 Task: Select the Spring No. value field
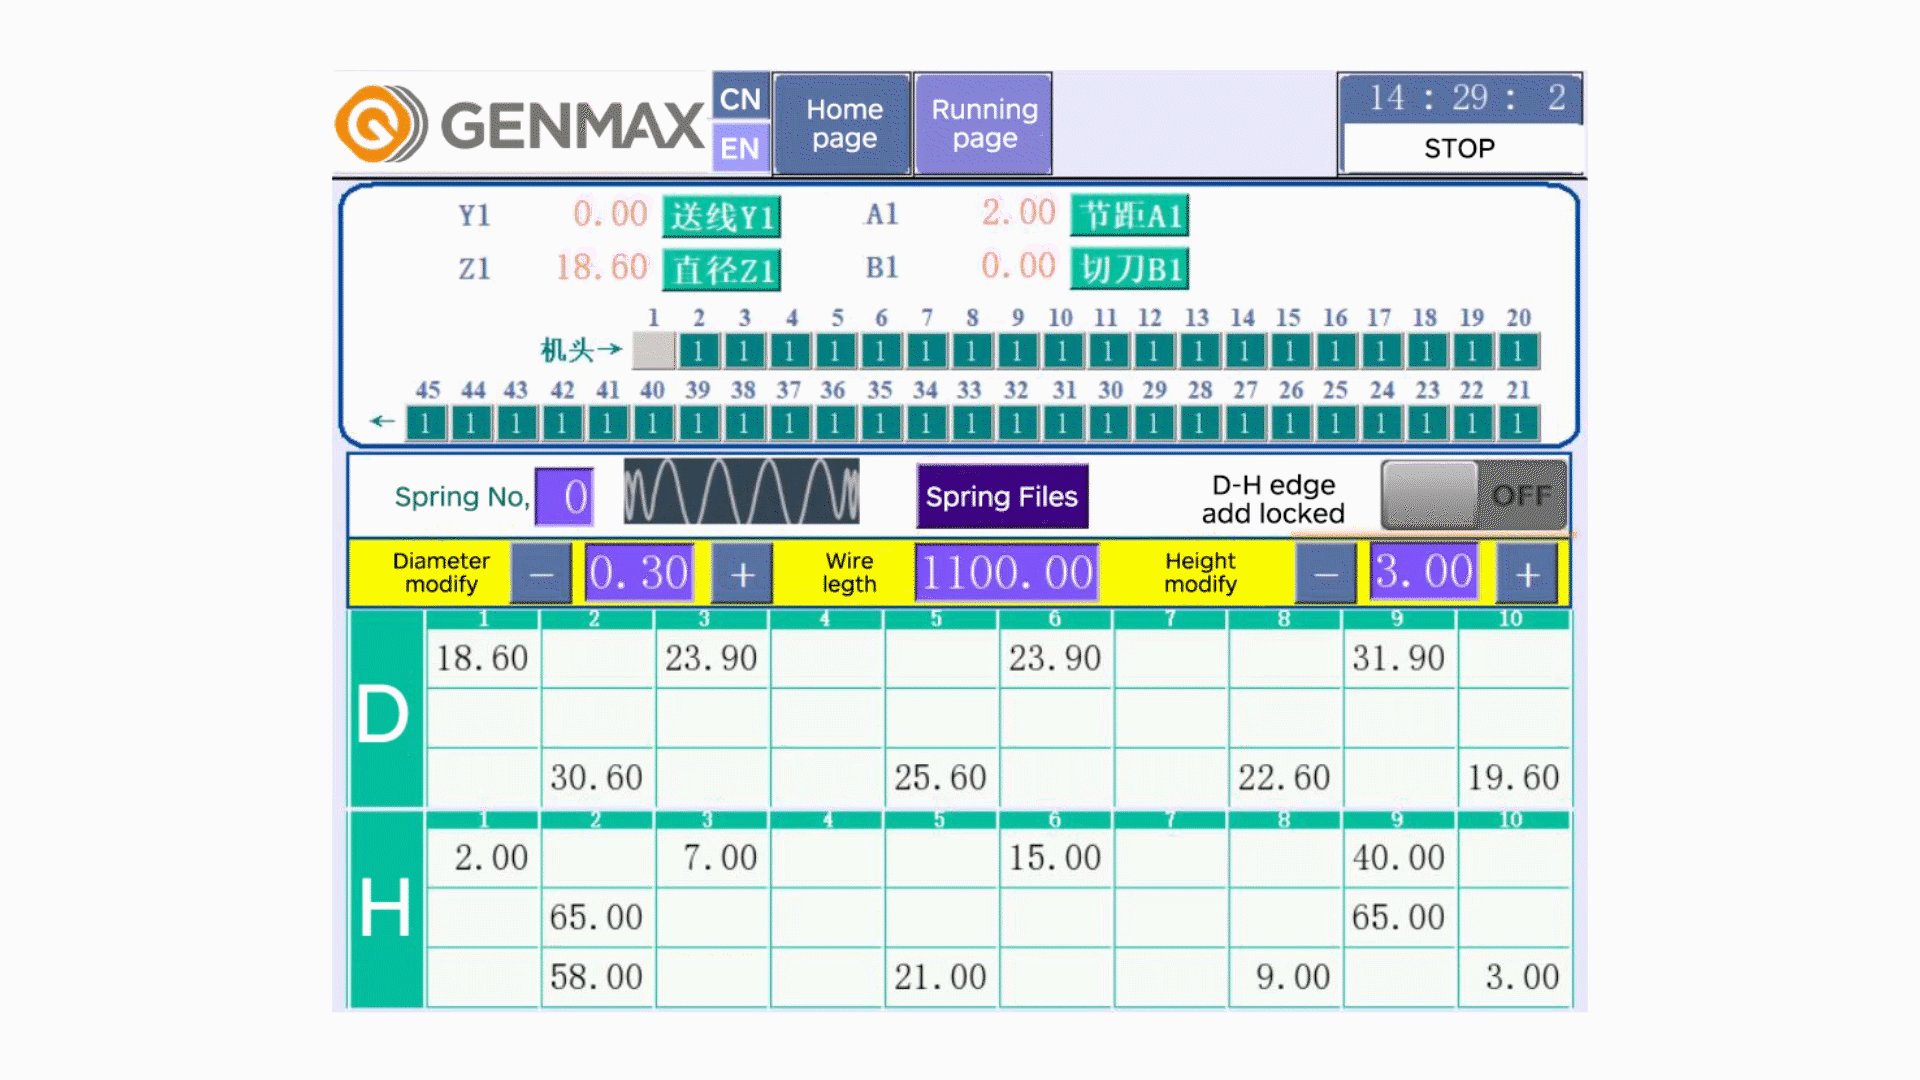564,496
